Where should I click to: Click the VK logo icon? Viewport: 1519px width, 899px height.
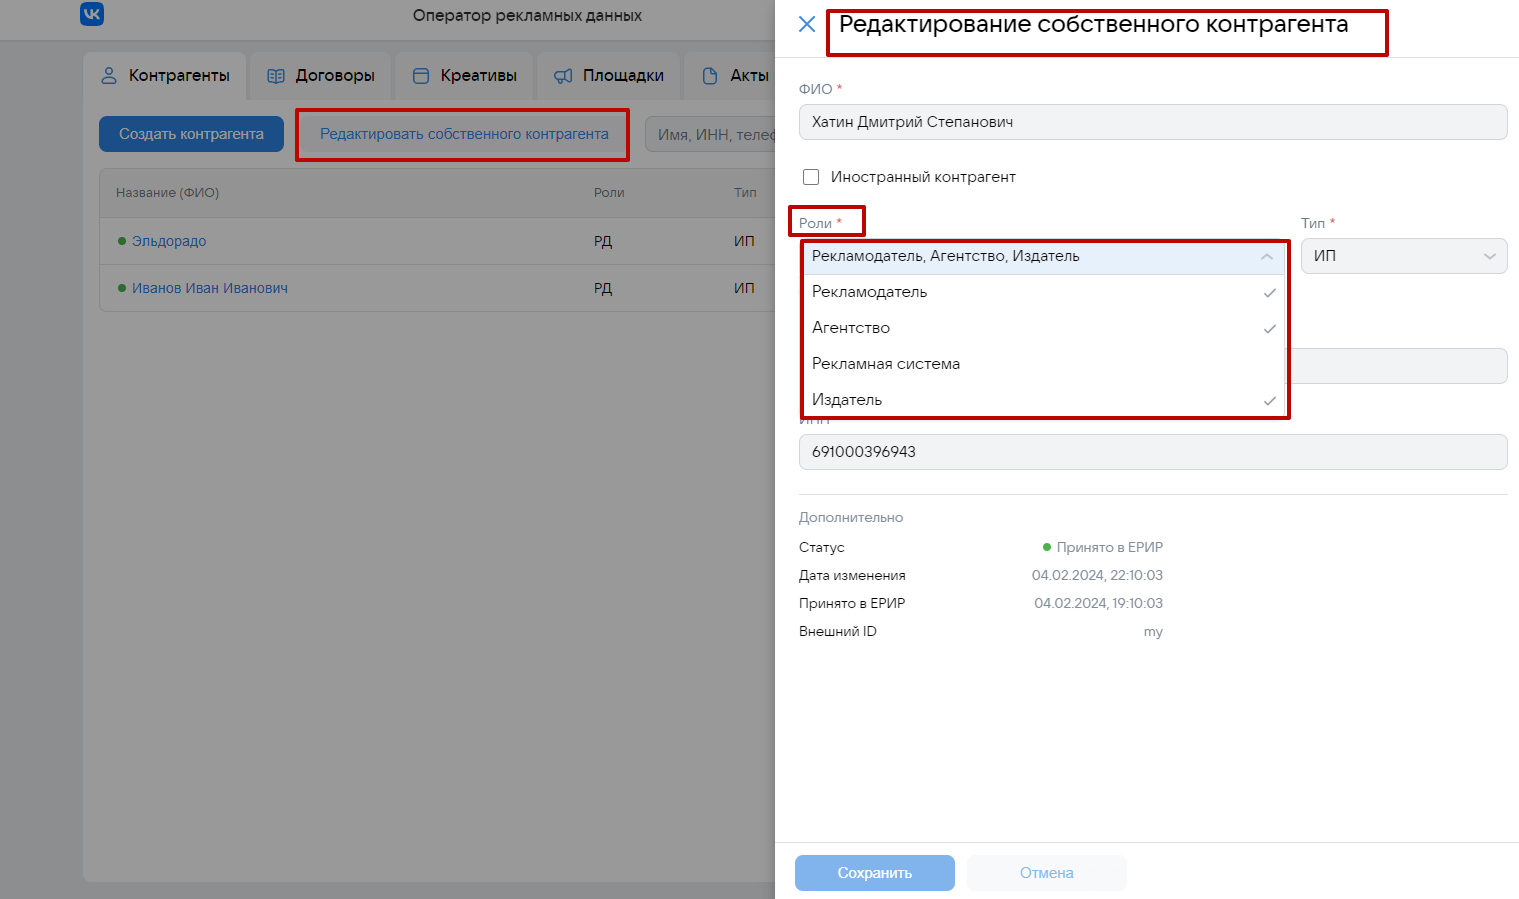[92, 14]
